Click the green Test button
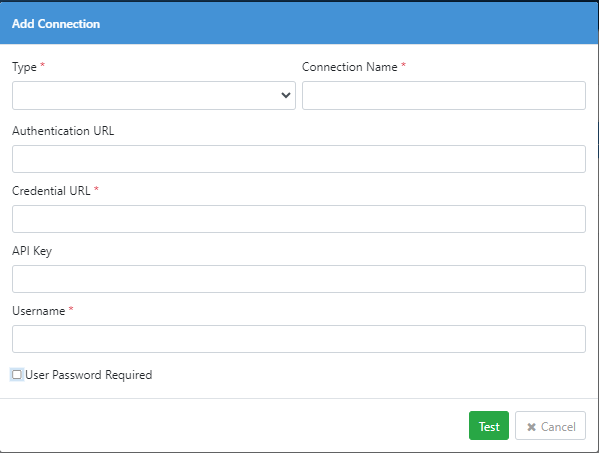The image size is (599, 453). coord(489,425)
